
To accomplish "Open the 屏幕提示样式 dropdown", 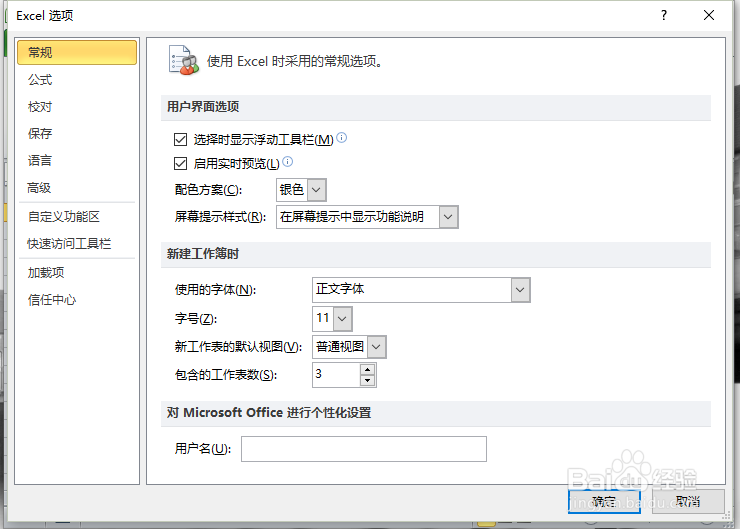I will coord(448,217).
